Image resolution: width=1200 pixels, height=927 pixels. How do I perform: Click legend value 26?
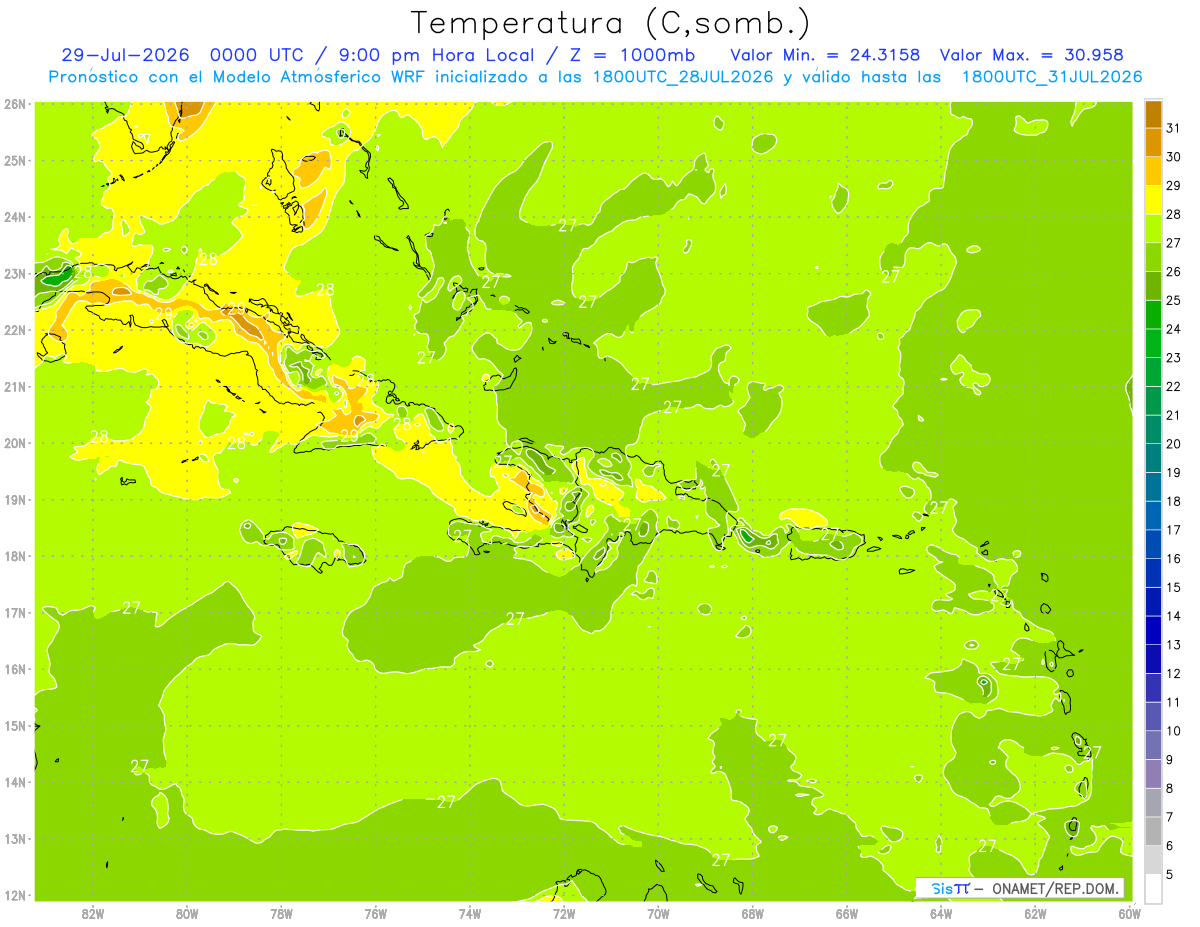[1173, 271]
